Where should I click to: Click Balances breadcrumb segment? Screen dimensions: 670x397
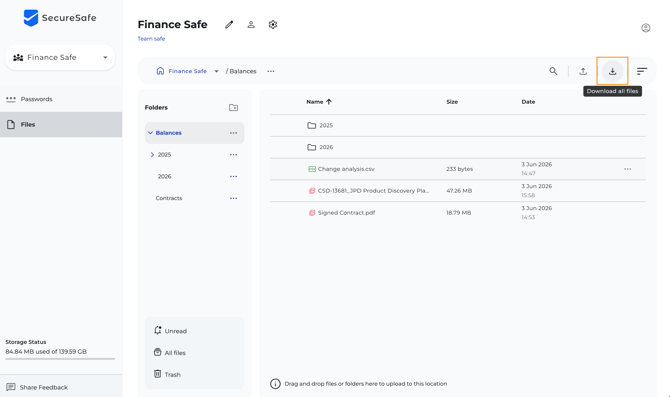pyautogui.click(x=243, y=71)
